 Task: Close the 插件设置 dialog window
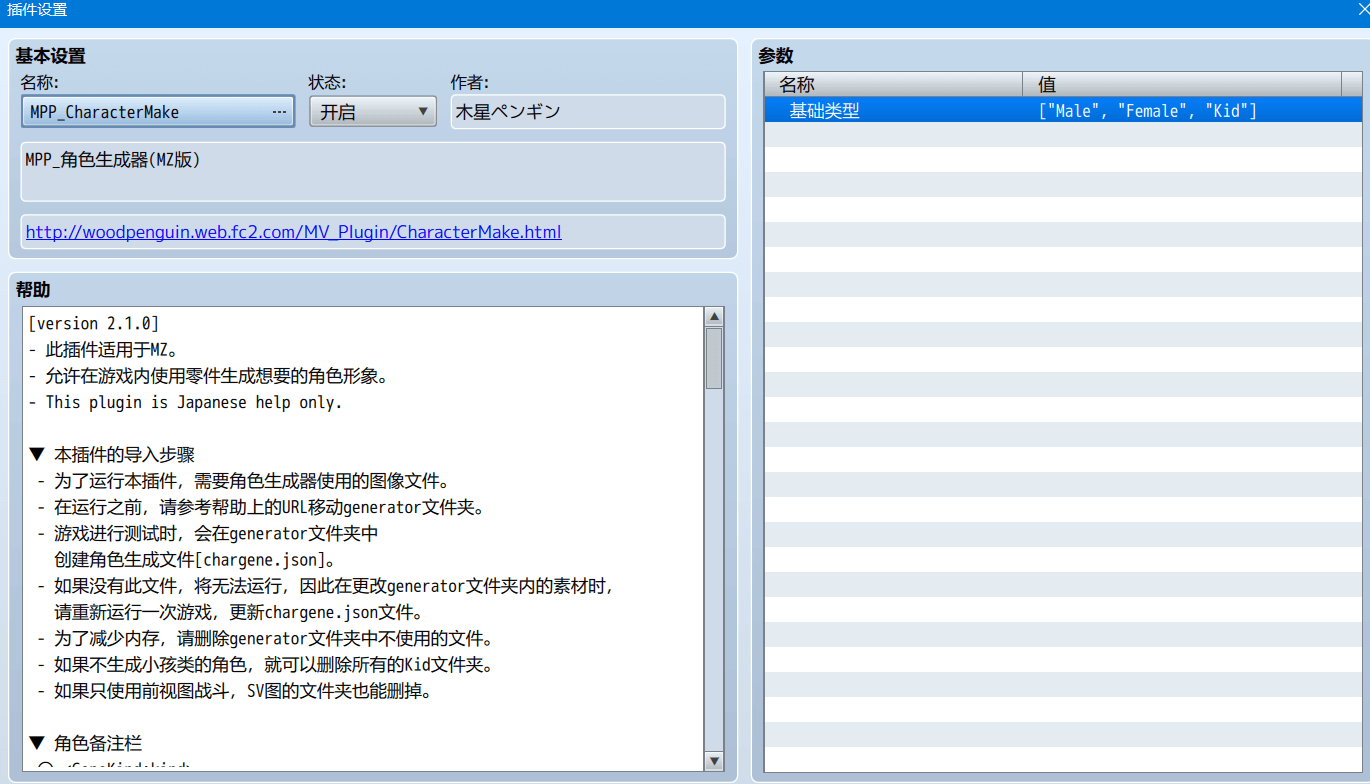(x=1361, y=10)
